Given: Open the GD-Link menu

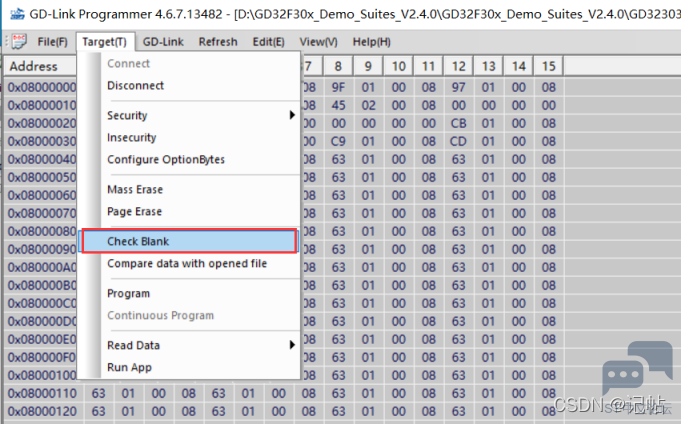Looking at the screenshot, I should (163, 42).
